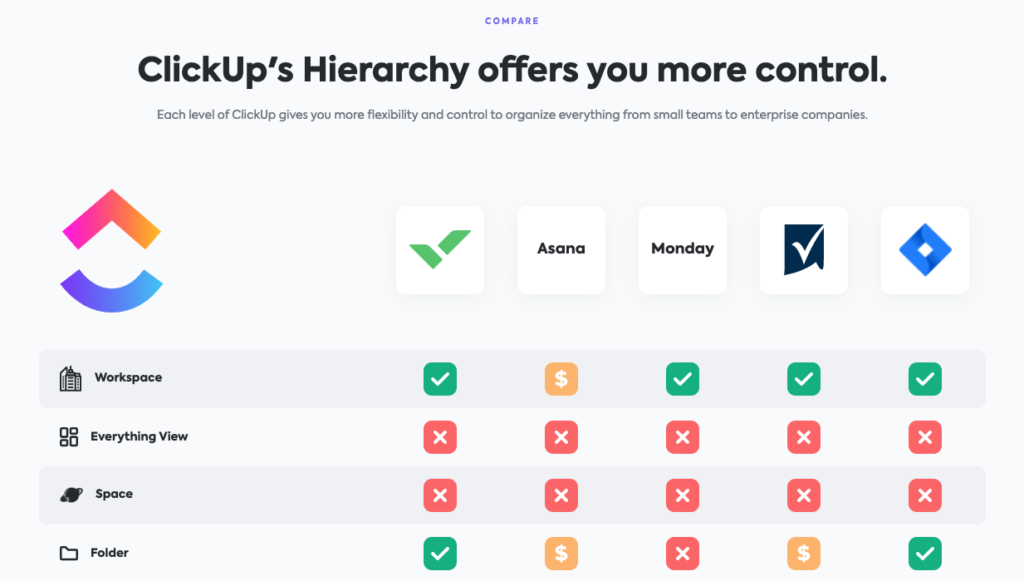1024x581 pixels.
Task: Click Jira's red X in Everything View row
Action: (925, 437)
